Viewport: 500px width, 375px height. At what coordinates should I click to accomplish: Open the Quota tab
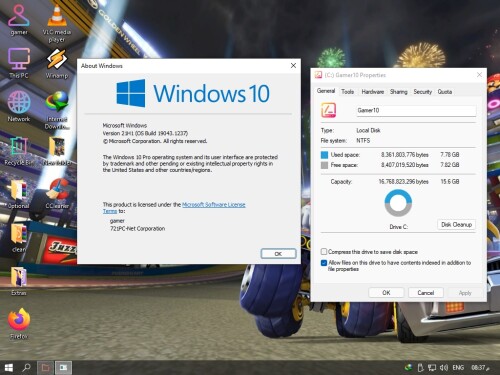[x=445, y=92]
